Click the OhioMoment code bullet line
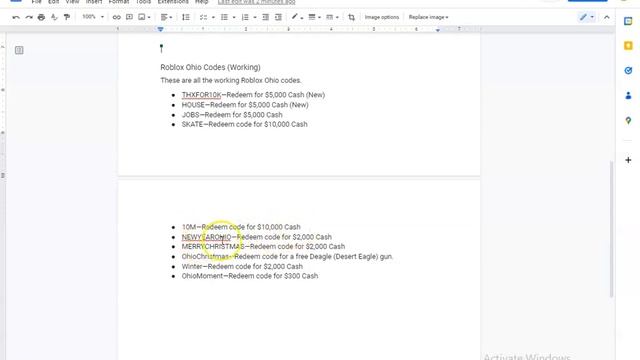The image size is (640, 360). 250,276
